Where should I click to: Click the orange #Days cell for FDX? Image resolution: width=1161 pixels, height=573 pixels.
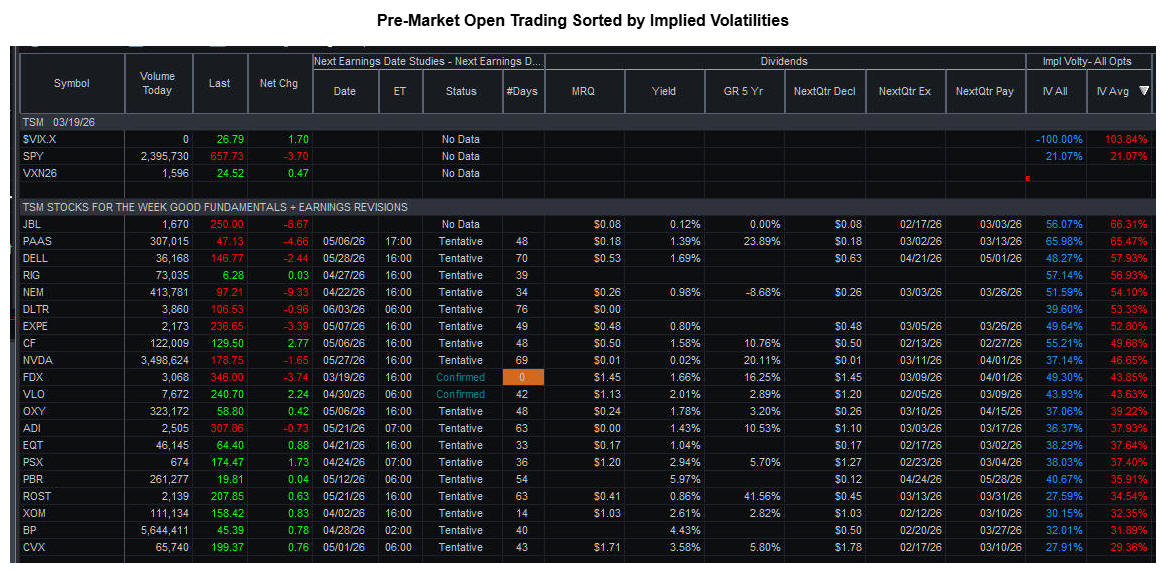click(x=524, y=377)
